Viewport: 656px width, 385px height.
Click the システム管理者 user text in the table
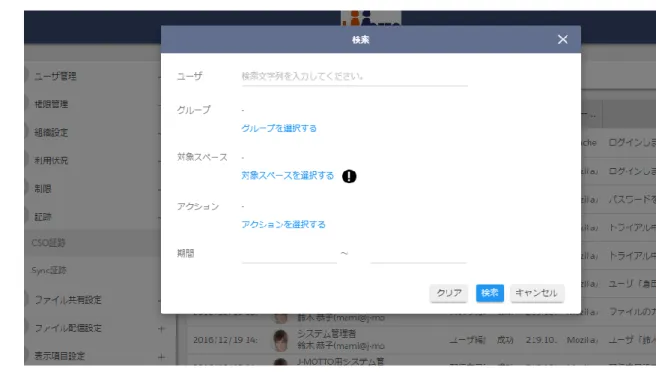[326, 334]
